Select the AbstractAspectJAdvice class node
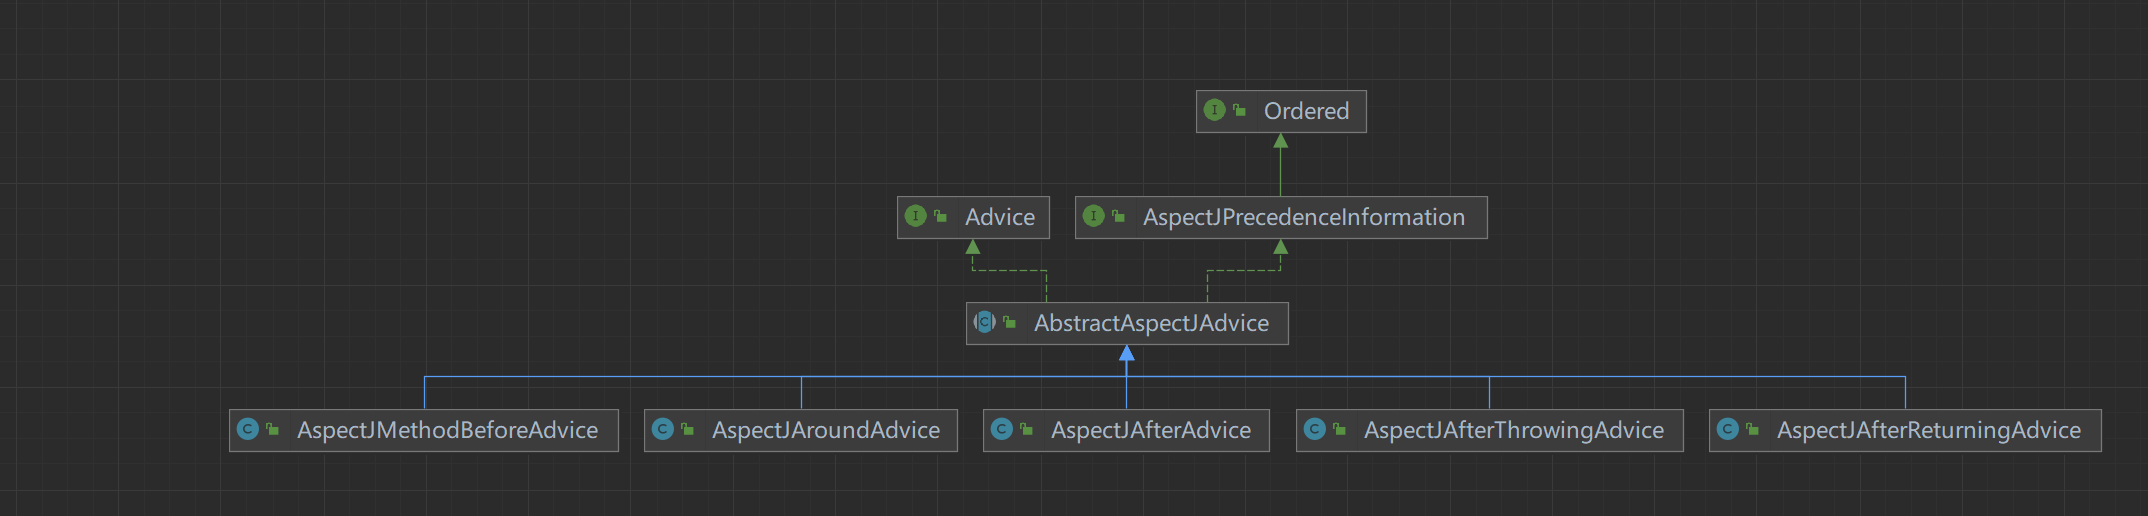 tap(1127, 323)
